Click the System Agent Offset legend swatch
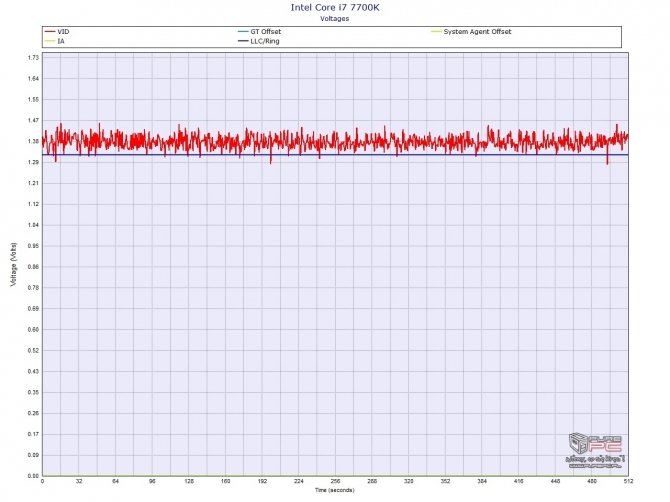 (434, 32)
